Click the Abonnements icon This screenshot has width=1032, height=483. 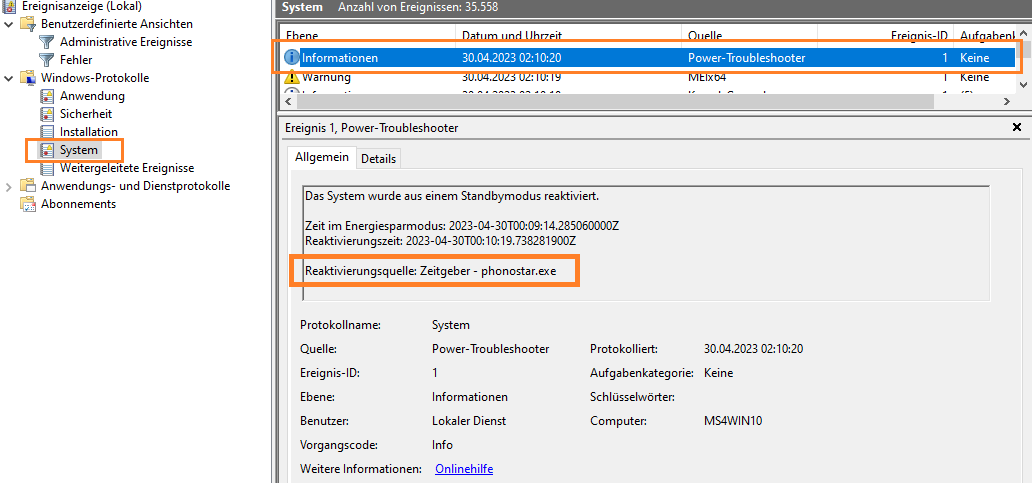pyautogui.click(x=28, y=204)
